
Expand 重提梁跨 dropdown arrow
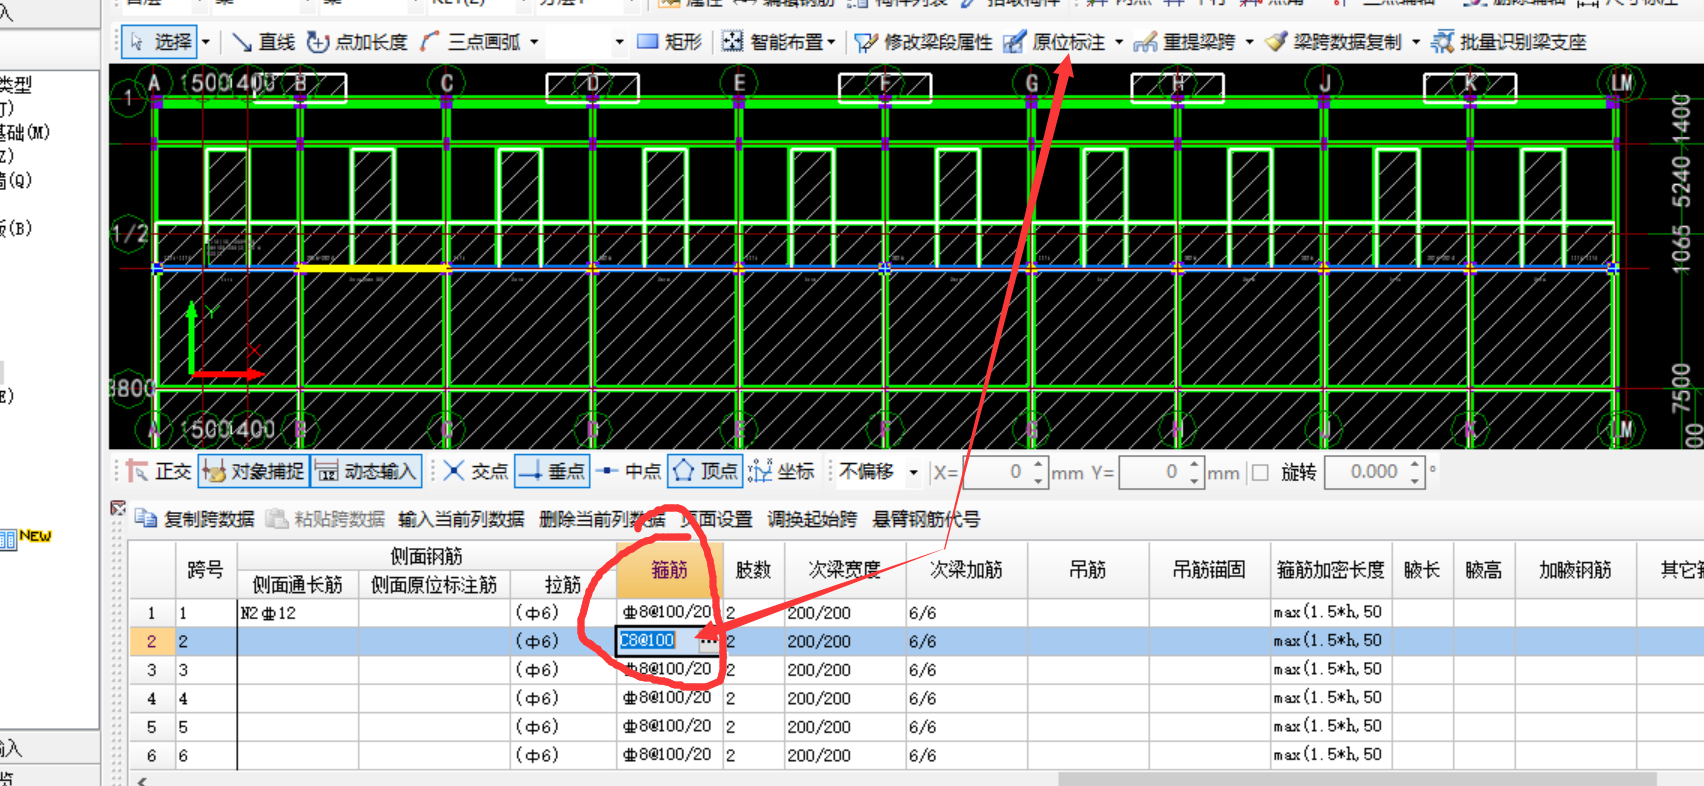(1249, 42)
